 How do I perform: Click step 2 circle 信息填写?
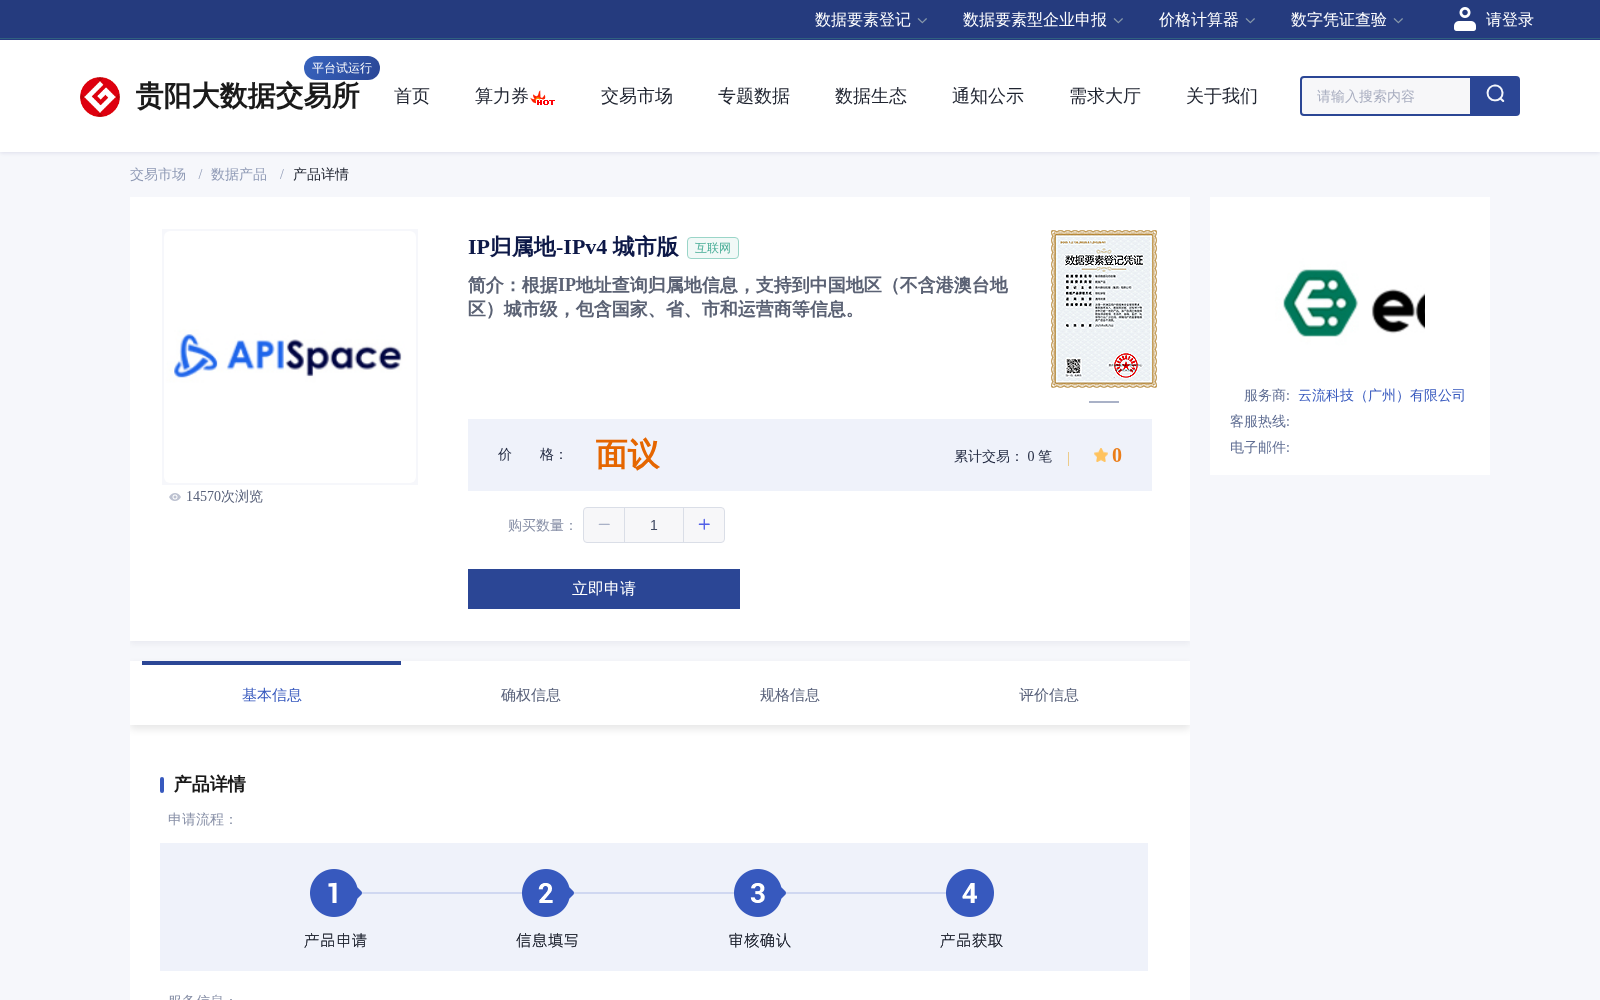[546, 893]
